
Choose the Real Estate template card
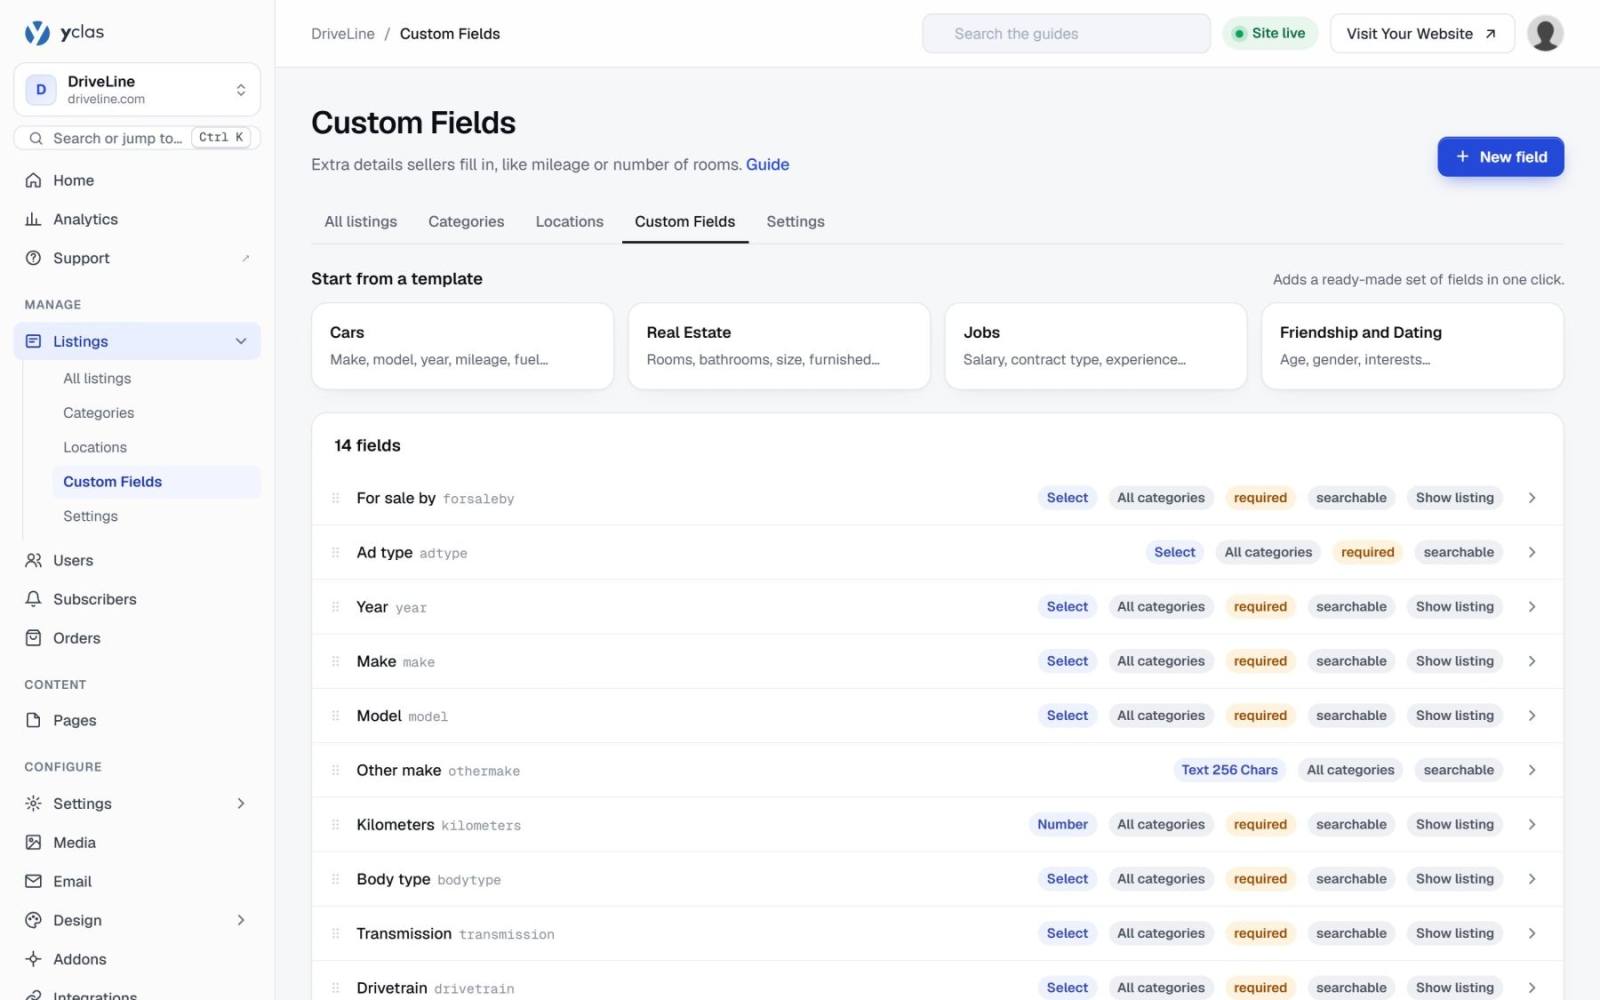point(779,346)
